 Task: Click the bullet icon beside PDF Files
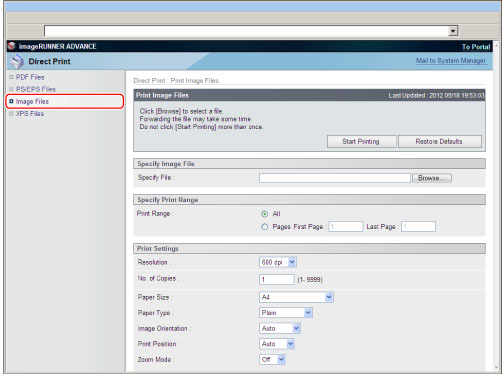11,77
